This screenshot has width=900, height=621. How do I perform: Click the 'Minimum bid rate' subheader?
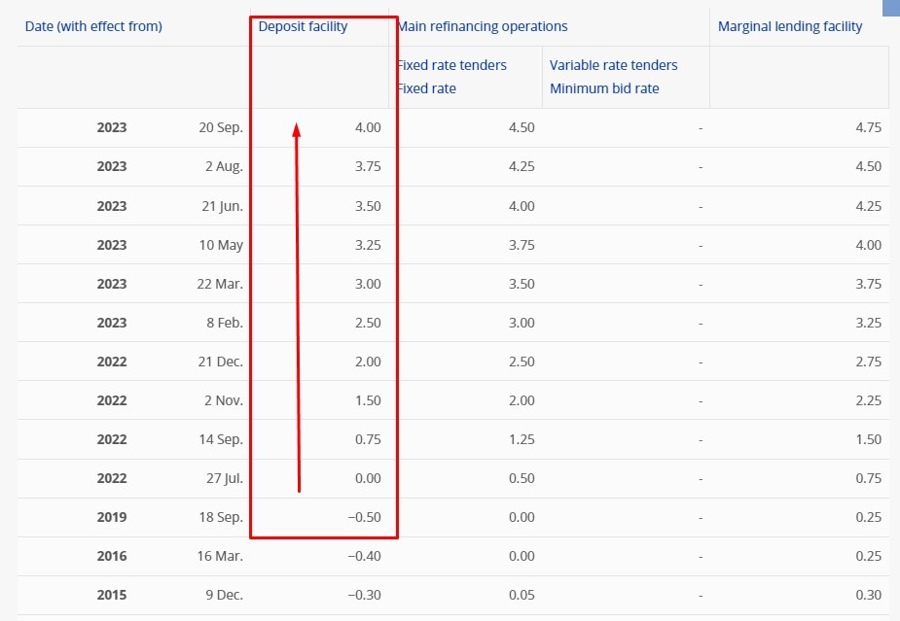click(x=604, y=88)
